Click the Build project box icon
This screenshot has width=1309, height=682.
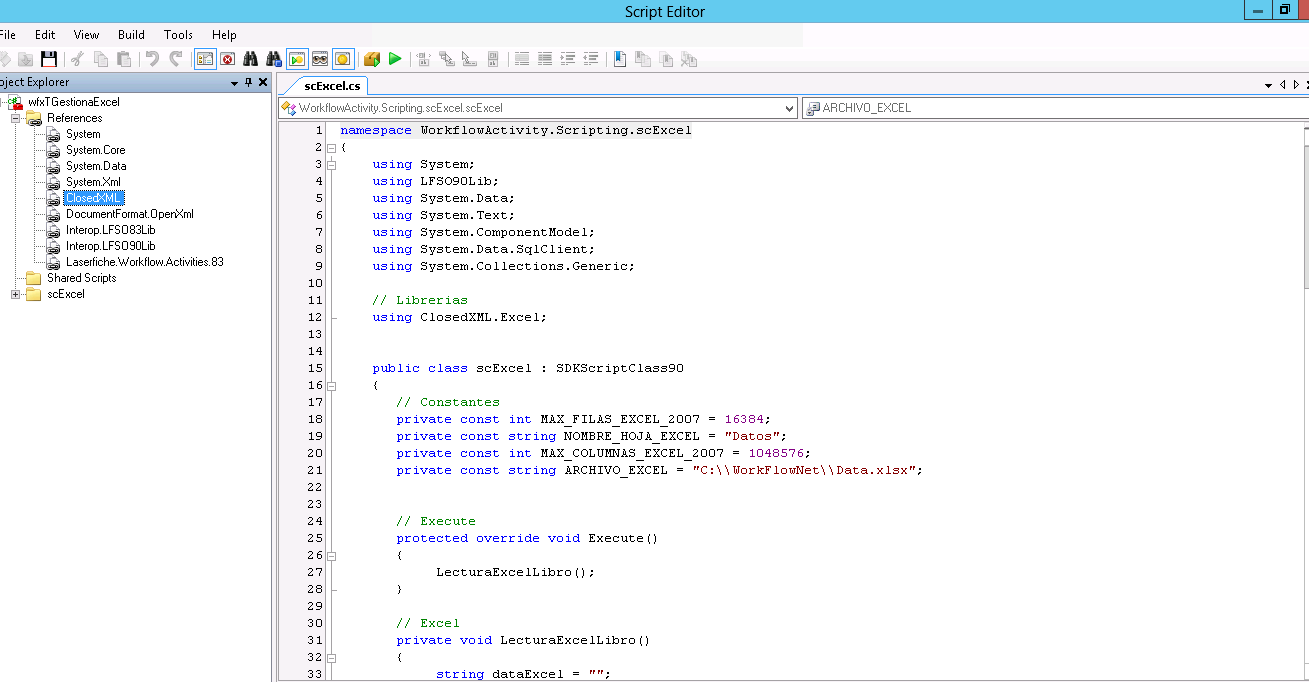pos(372,60)
